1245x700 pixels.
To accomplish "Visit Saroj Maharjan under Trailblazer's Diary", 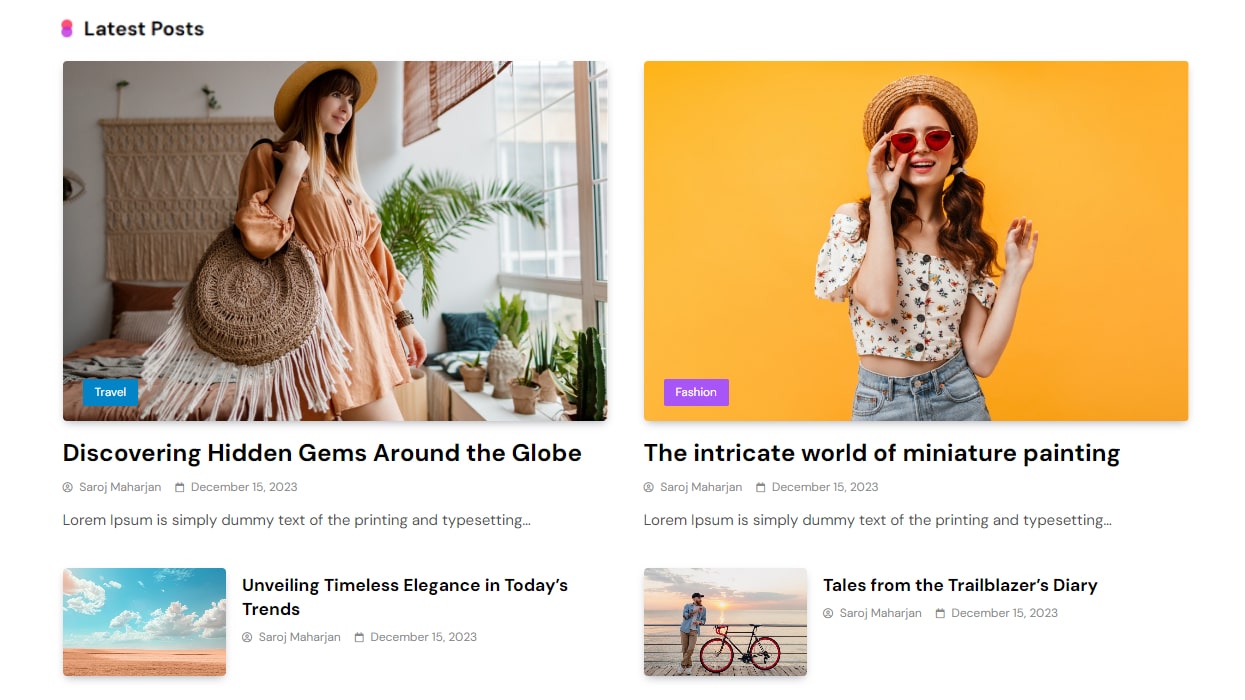I will point(880,614).
